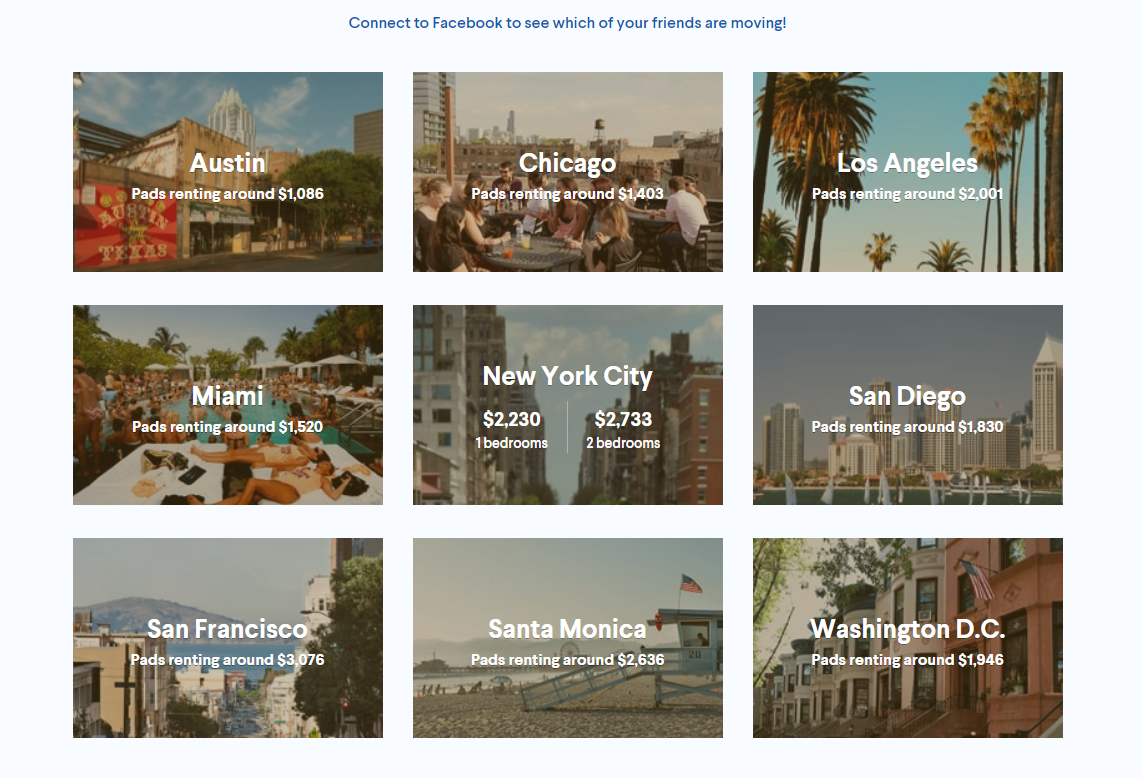Click the 'Pads renting around $1,830' text
The image size is (1142, 779).
pos(907,427)
